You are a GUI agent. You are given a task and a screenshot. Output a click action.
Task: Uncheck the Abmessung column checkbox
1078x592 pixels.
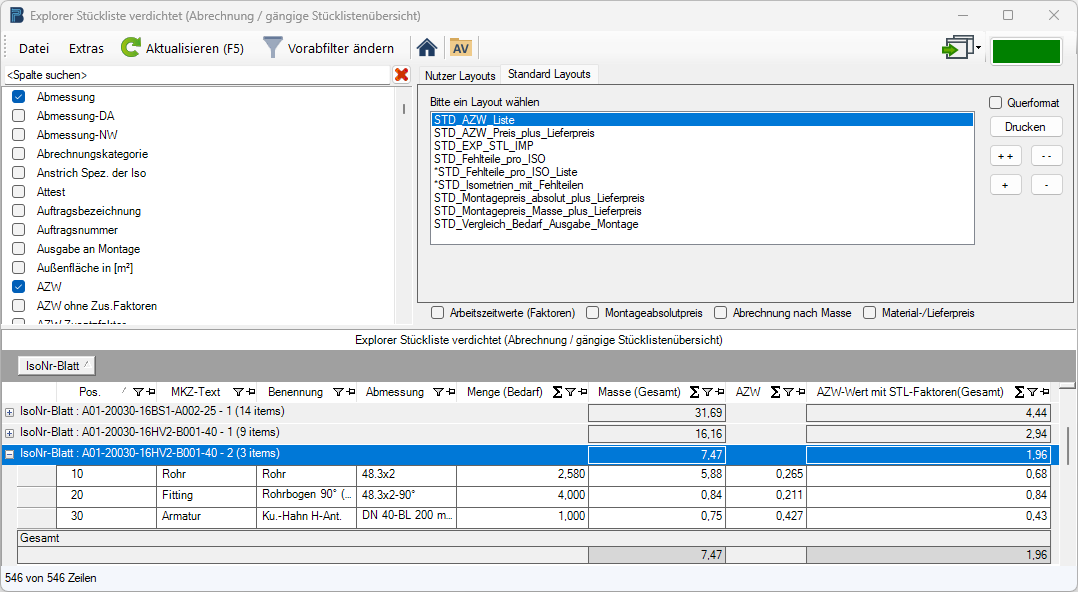tap(18, 97)
